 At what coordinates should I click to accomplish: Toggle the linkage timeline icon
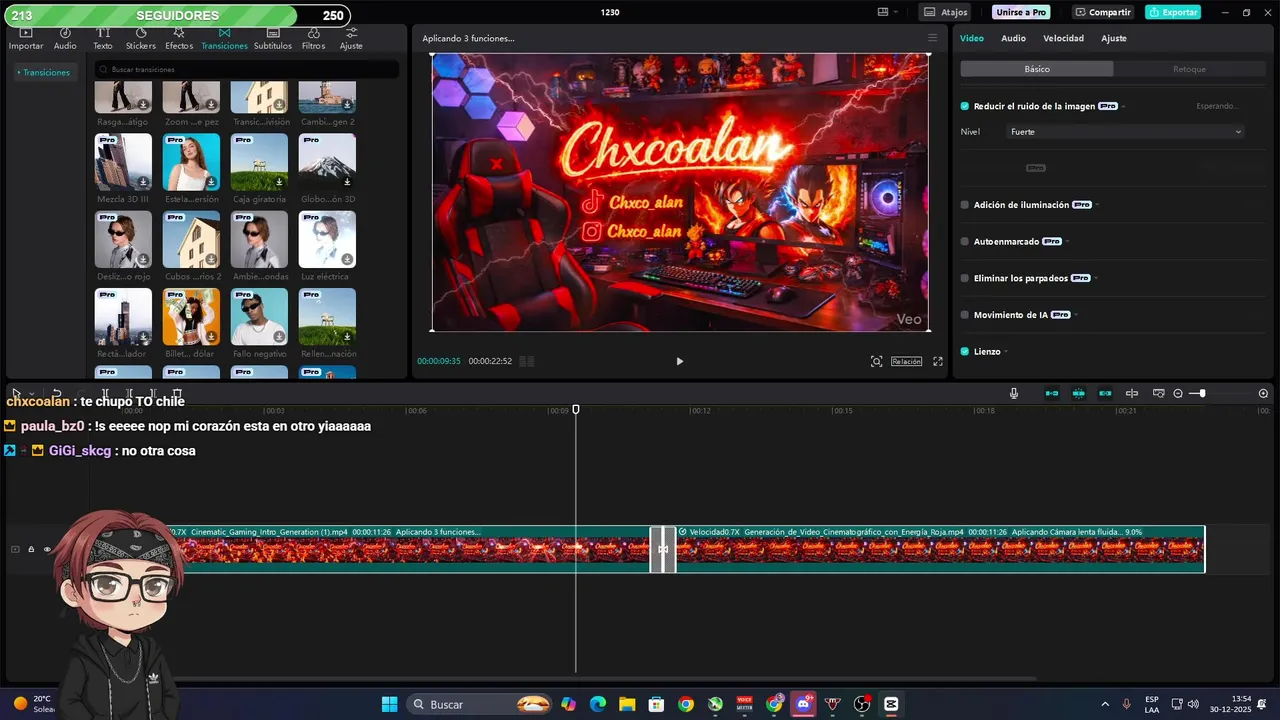1105,394
